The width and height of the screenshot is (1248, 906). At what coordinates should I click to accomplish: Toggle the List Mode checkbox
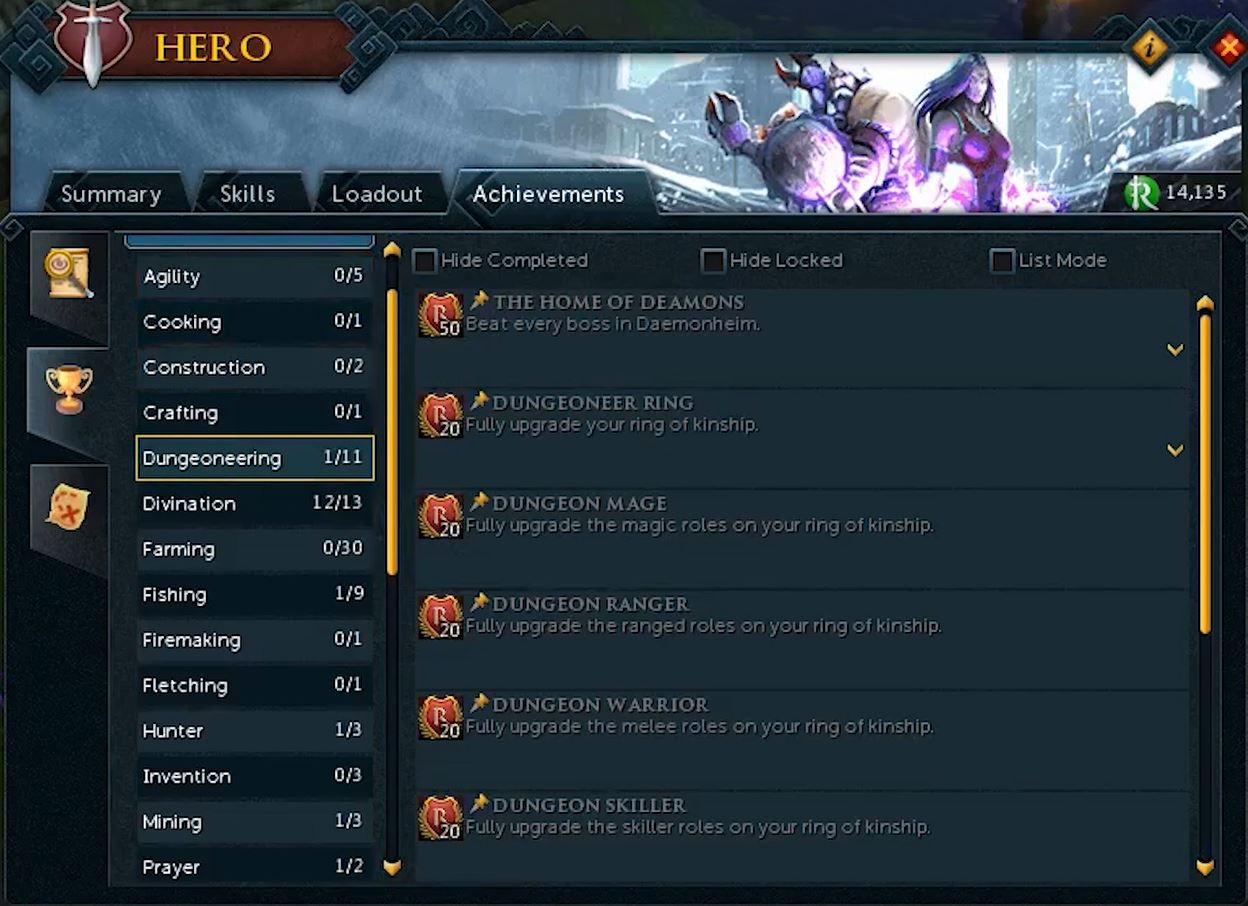tap(1002, 261)
